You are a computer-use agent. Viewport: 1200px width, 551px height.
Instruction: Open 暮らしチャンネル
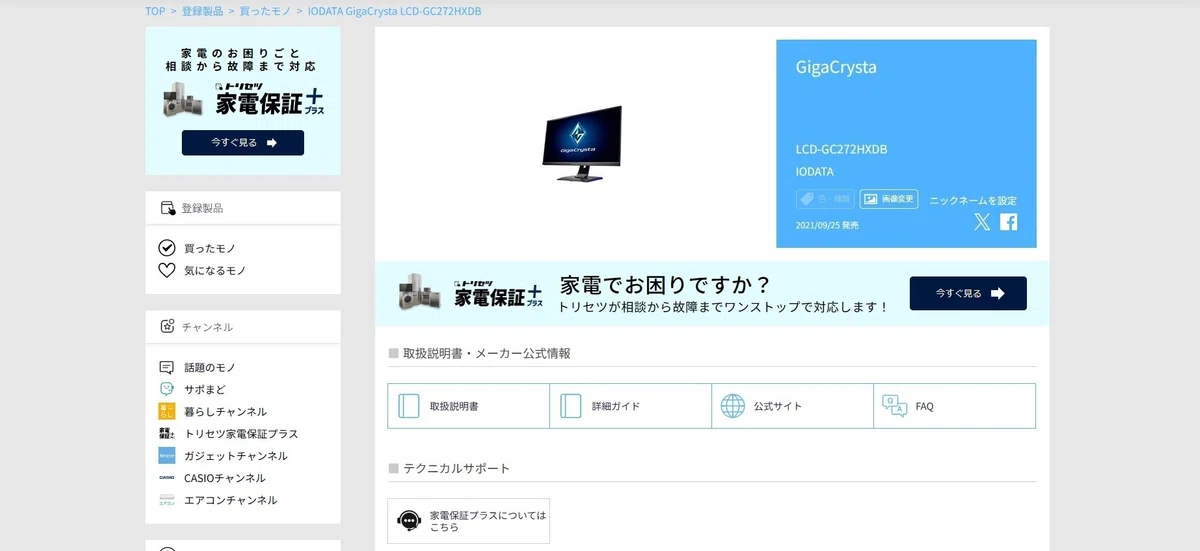click(x=213, y=411)
